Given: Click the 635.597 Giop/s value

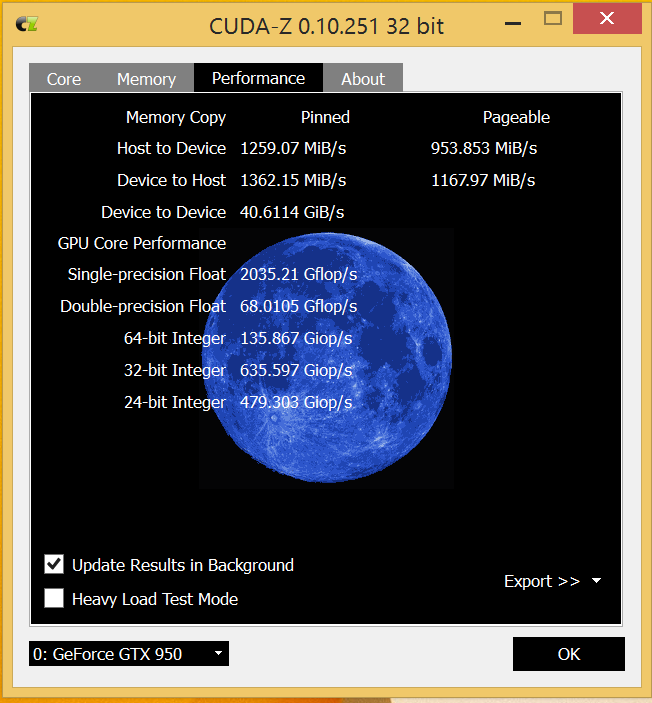Looking at the screenshot, I should [x=296, y=370].
